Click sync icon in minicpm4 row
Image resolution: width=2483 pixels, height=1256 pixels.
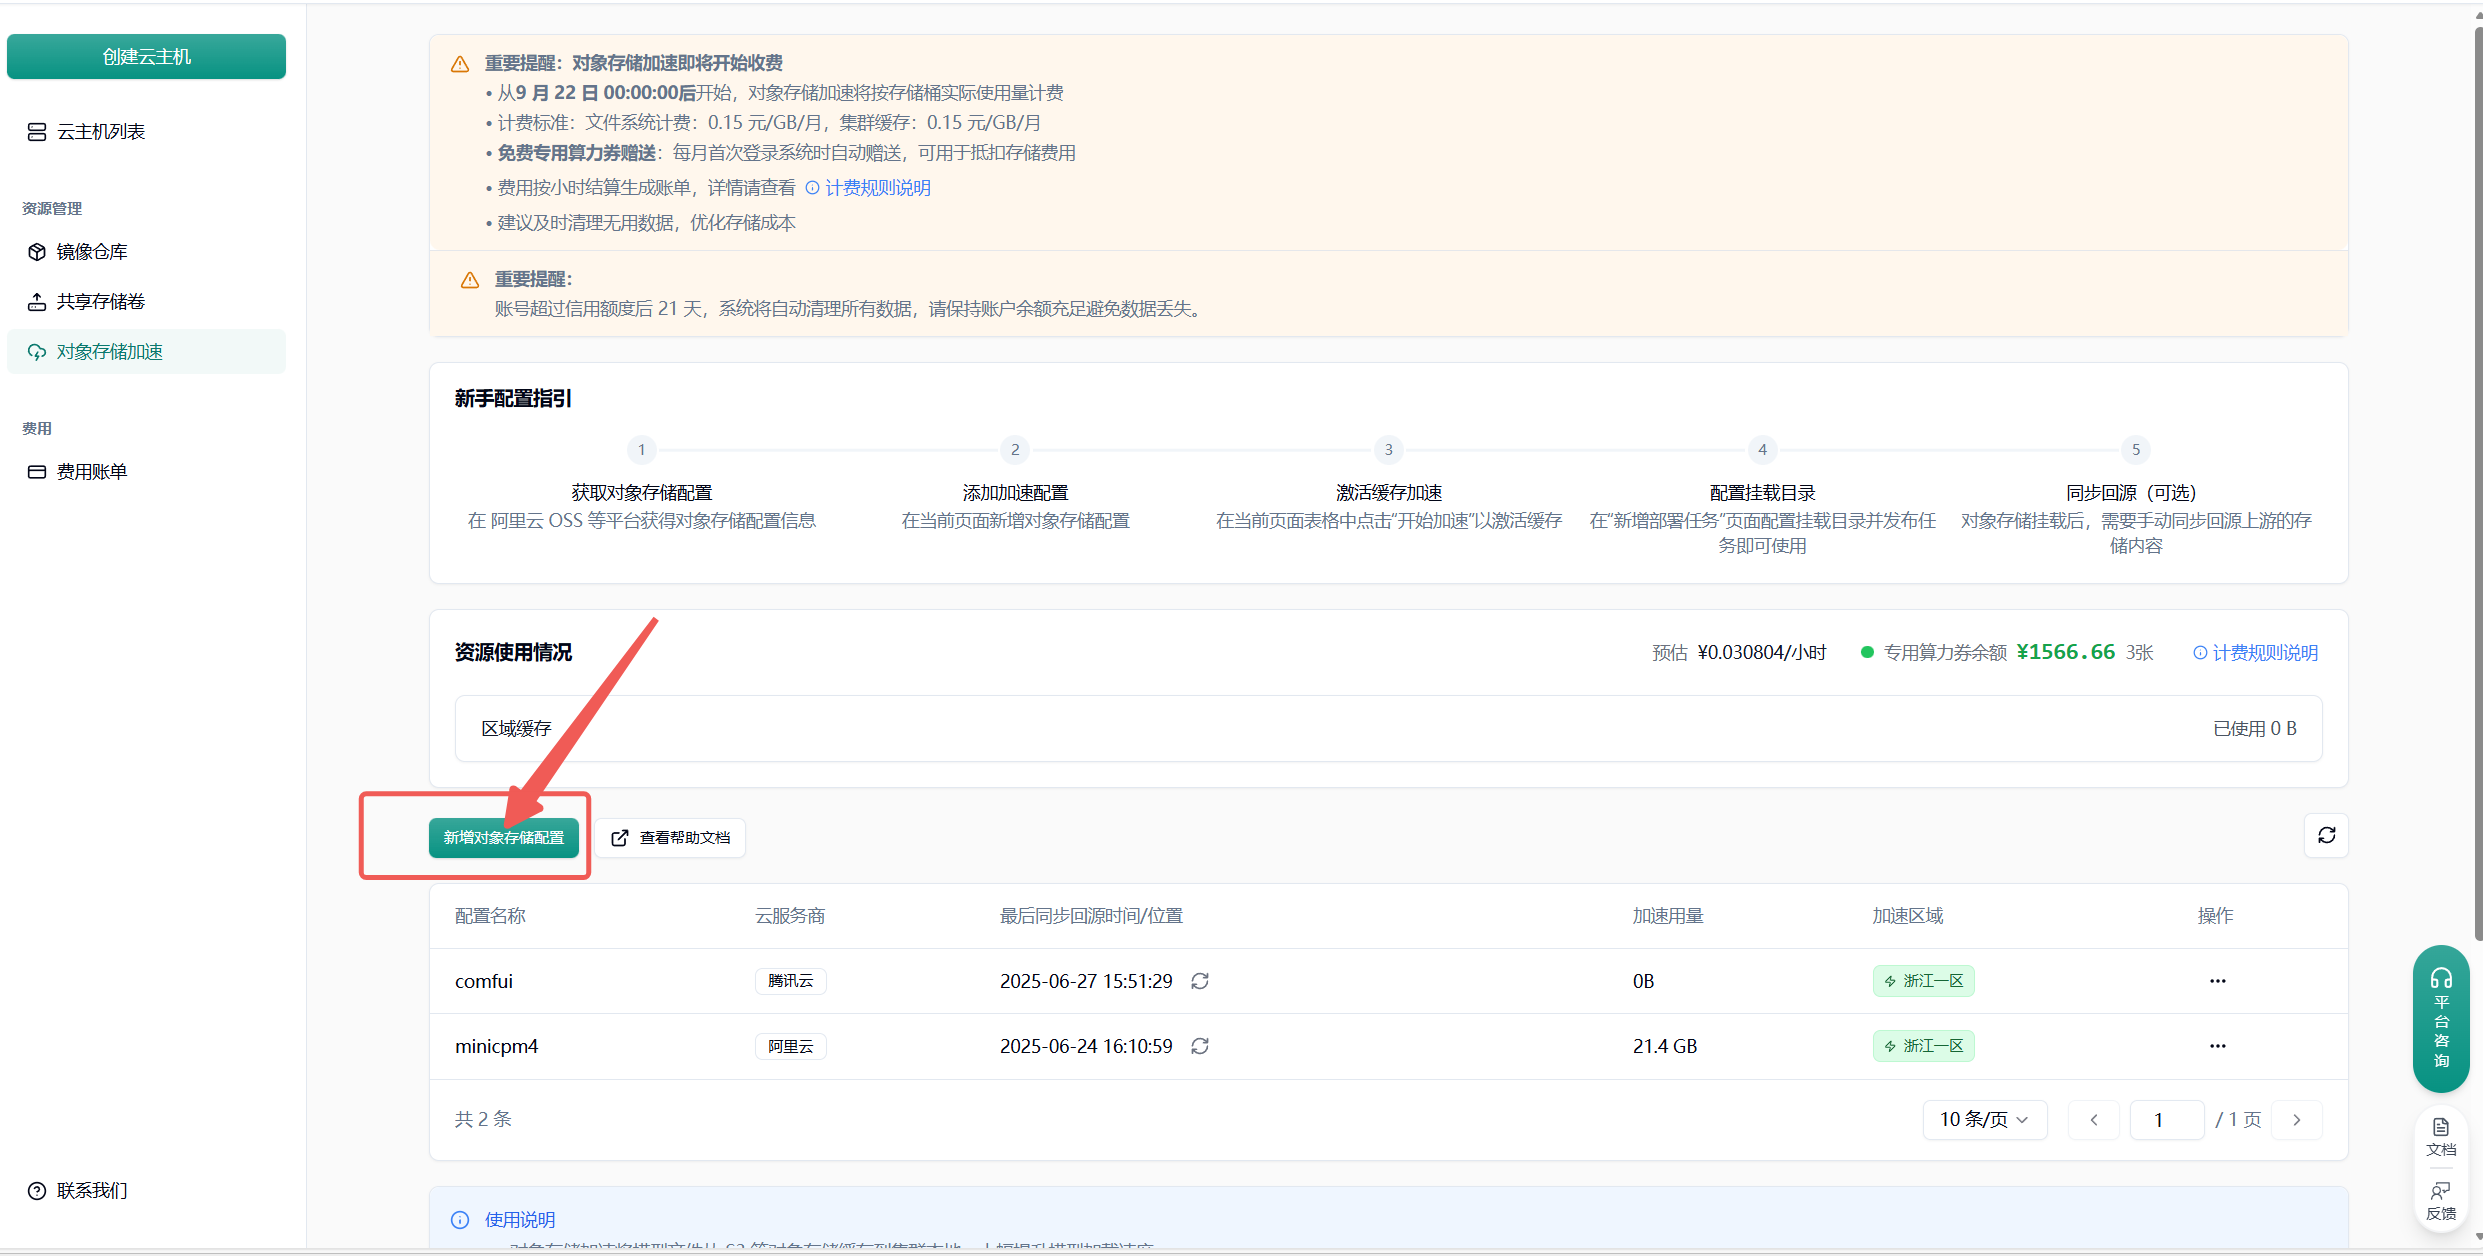point(1200,1046)
